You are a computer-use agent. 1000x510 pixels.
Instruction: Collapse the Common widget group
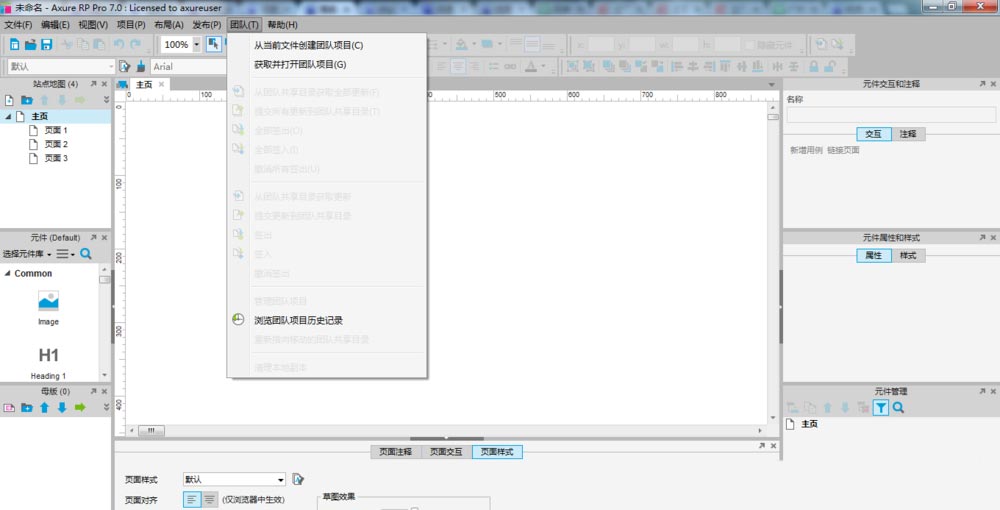click(8, 273)
